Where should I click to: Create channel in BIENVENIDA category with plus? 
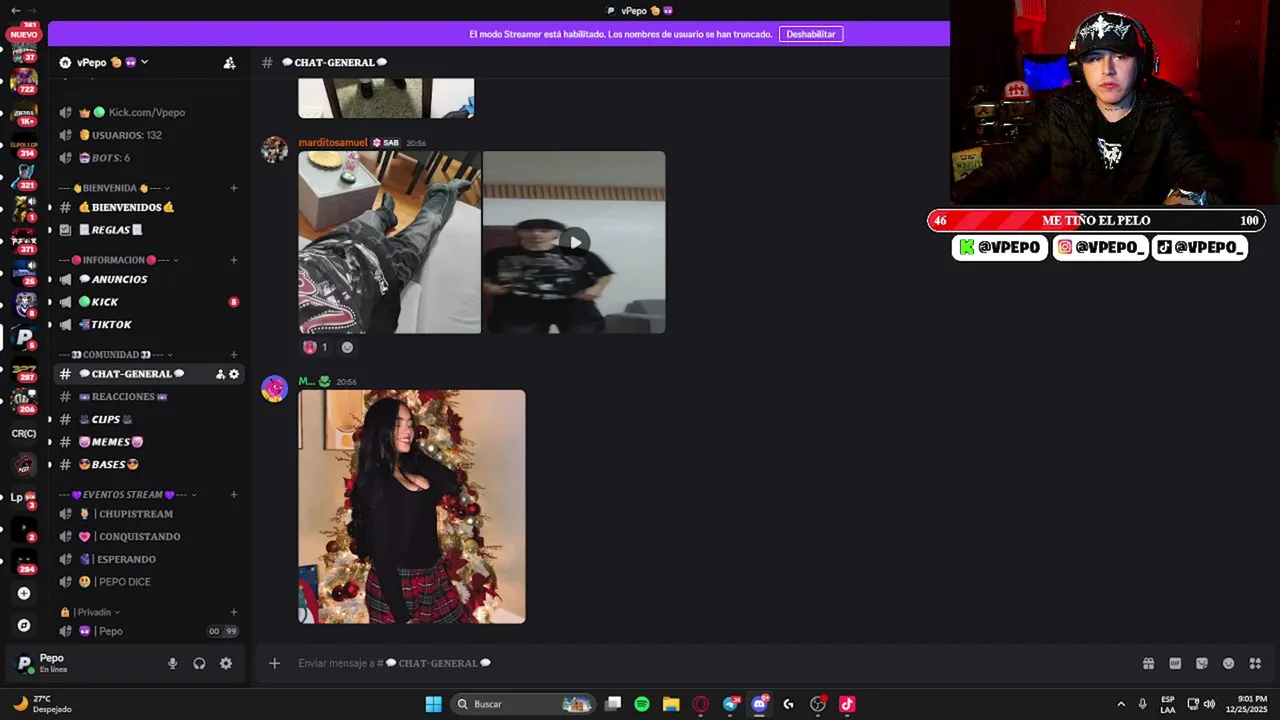(x=234, y=188)
